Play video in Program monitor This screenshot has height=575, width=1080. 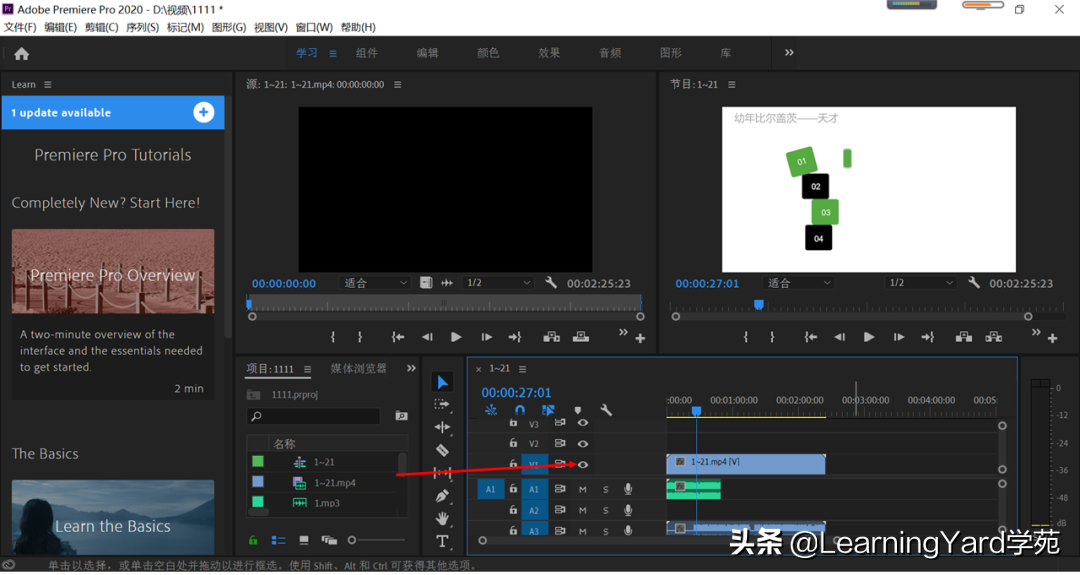(869, 337)
